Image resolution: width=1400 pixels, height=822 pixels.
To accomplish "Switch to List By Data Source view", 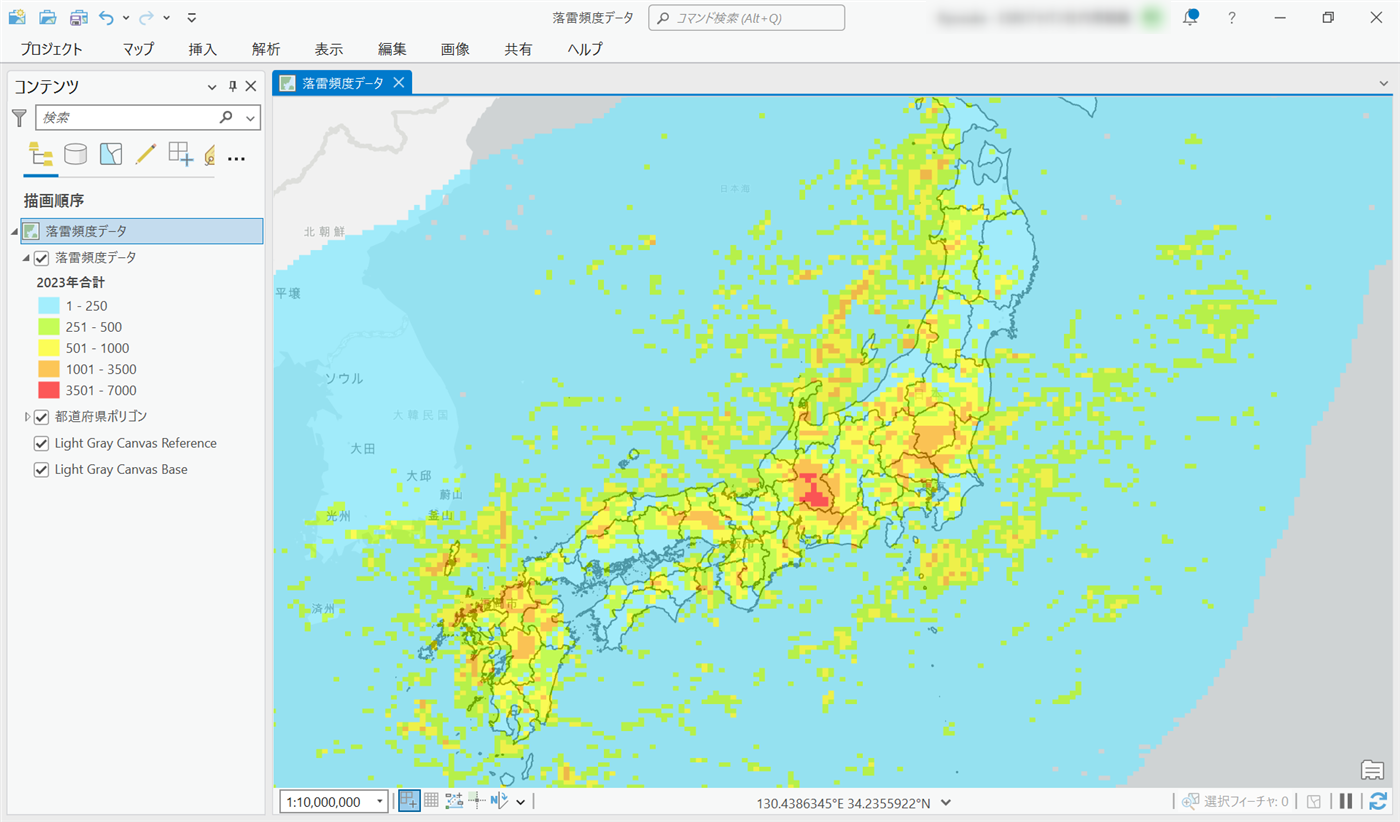I will pyautogui.click(x=75, y=154).
